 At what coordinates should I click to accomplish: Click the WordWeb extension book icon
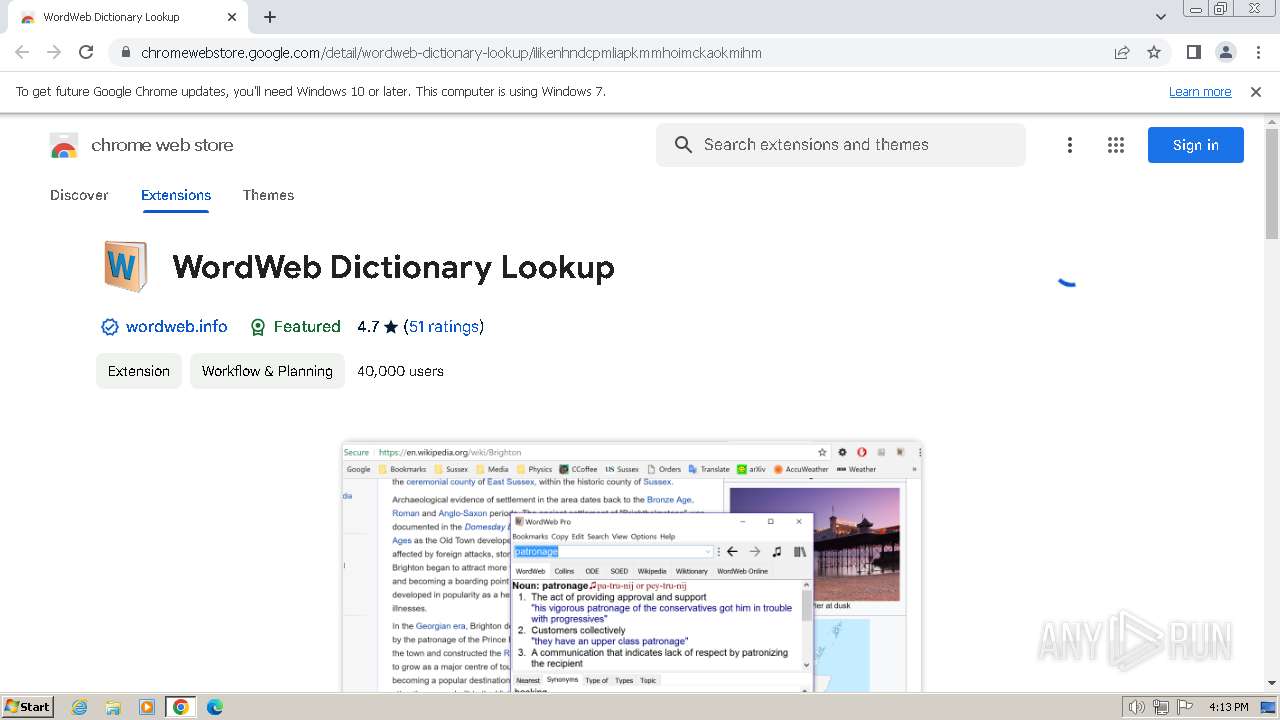(x=125, y=267)
